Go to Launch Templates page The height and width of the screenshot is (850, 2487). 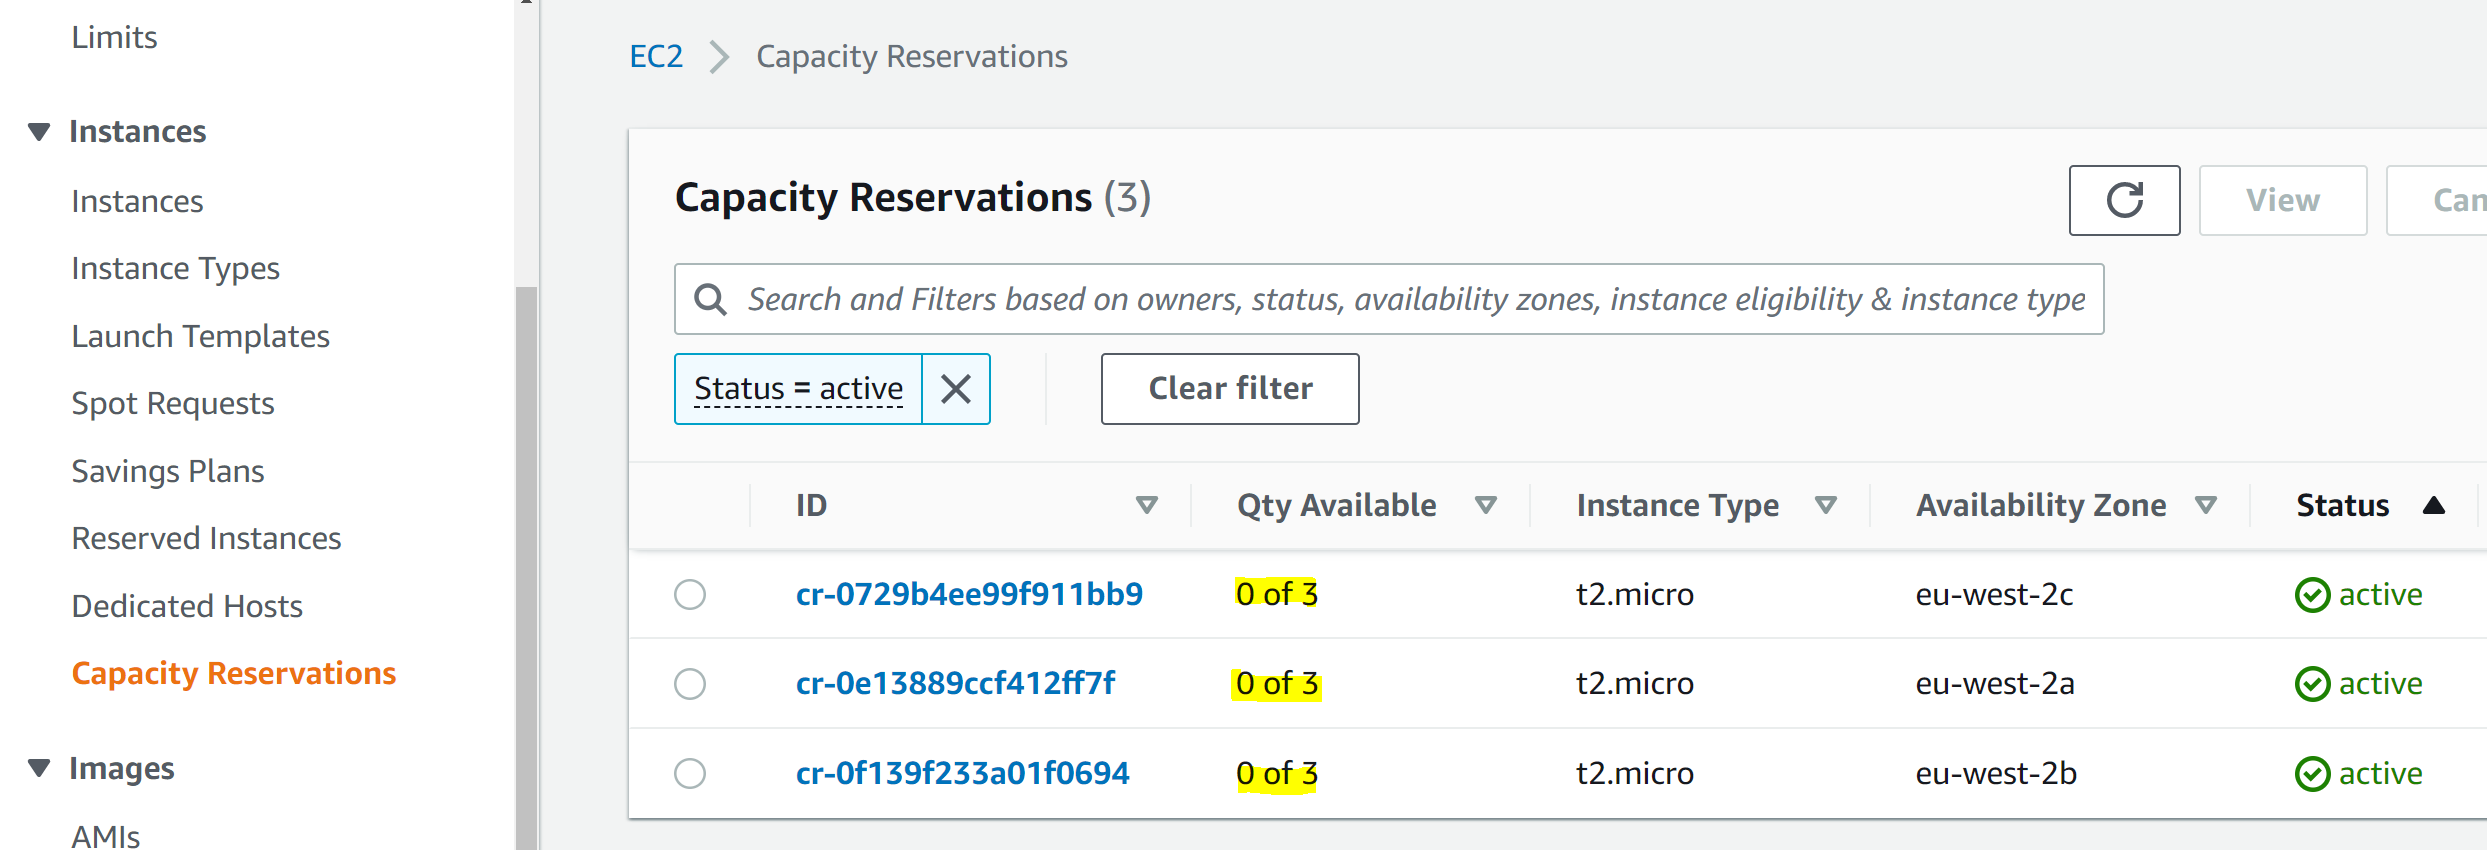[200, 336]
